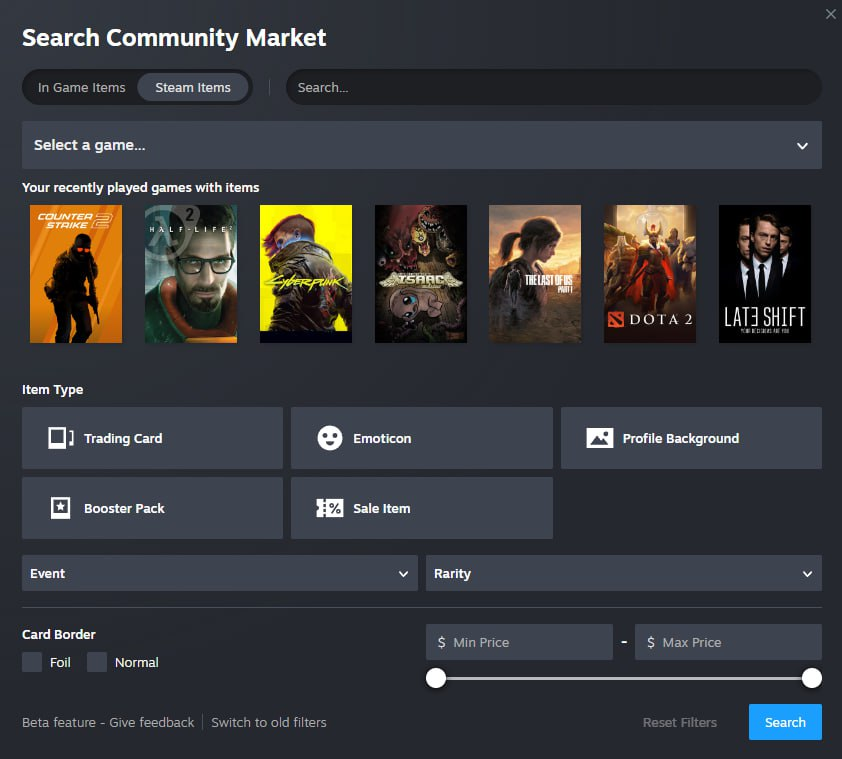Click the Profile Background picture icon
The height and width of the screenshot is (759, 842).
click(599, 438)
